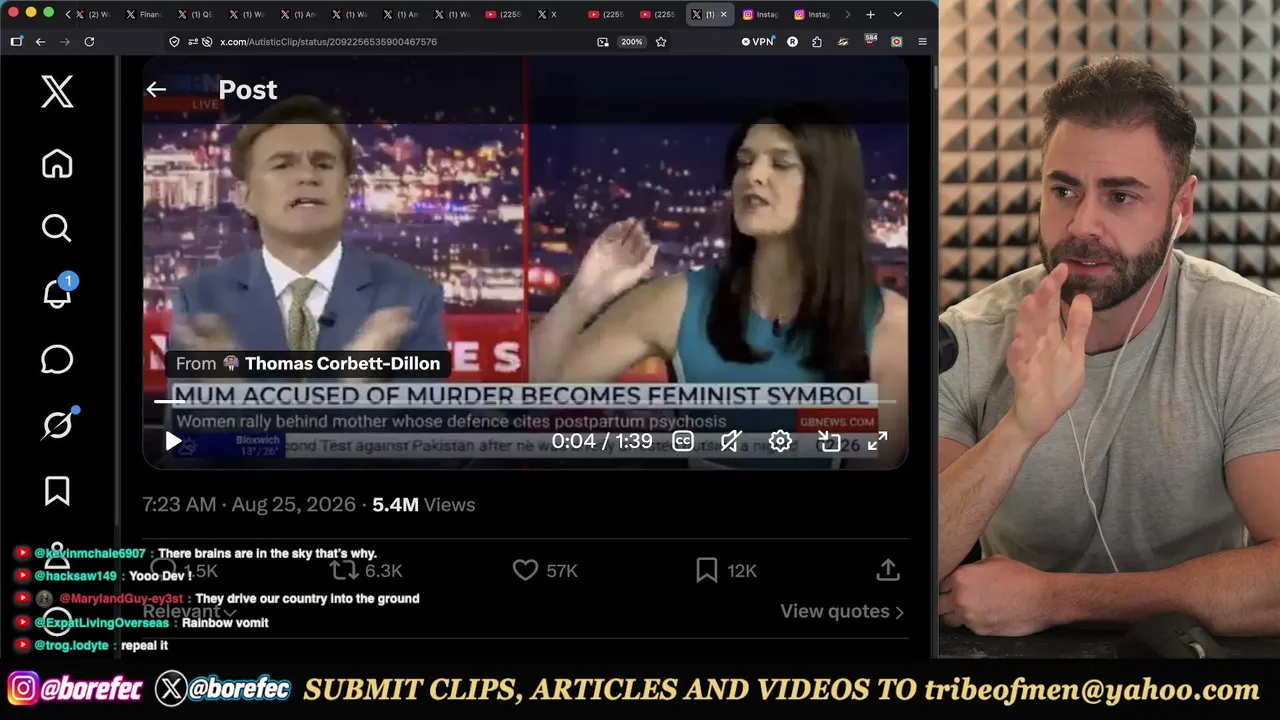Image resolution: width=1280 pixels, height=720 pixels.
Task: Open video settings gear
Action: (780, 441)
